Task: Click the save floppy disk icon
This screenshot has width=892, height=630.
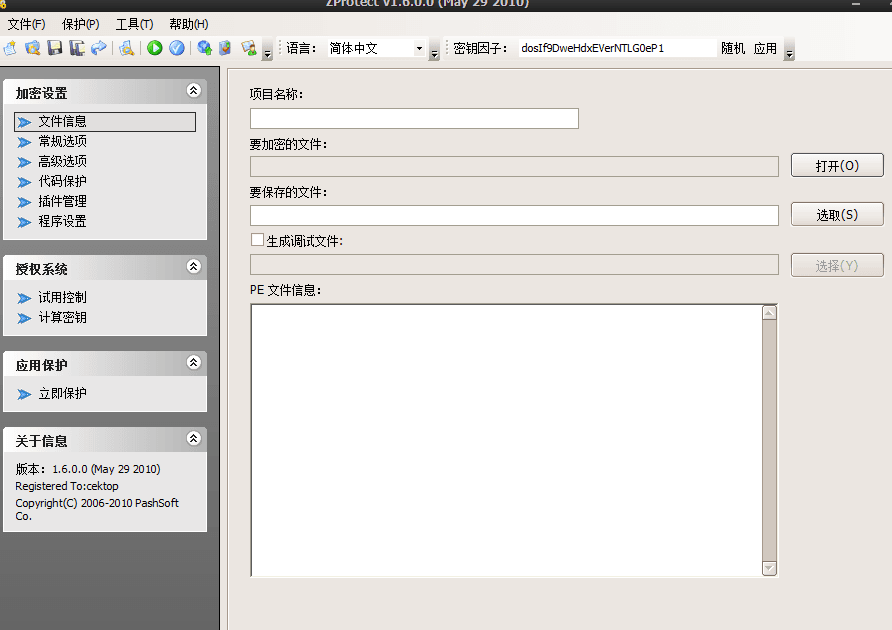Action: (55, 48)
